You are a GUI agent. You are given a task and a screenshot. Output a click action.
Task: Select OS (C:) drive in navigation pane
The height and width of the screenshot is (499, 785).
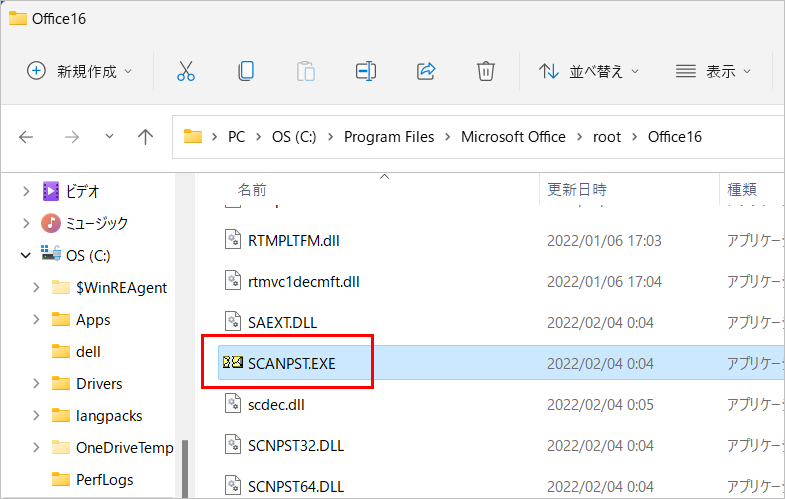[88, 255]
